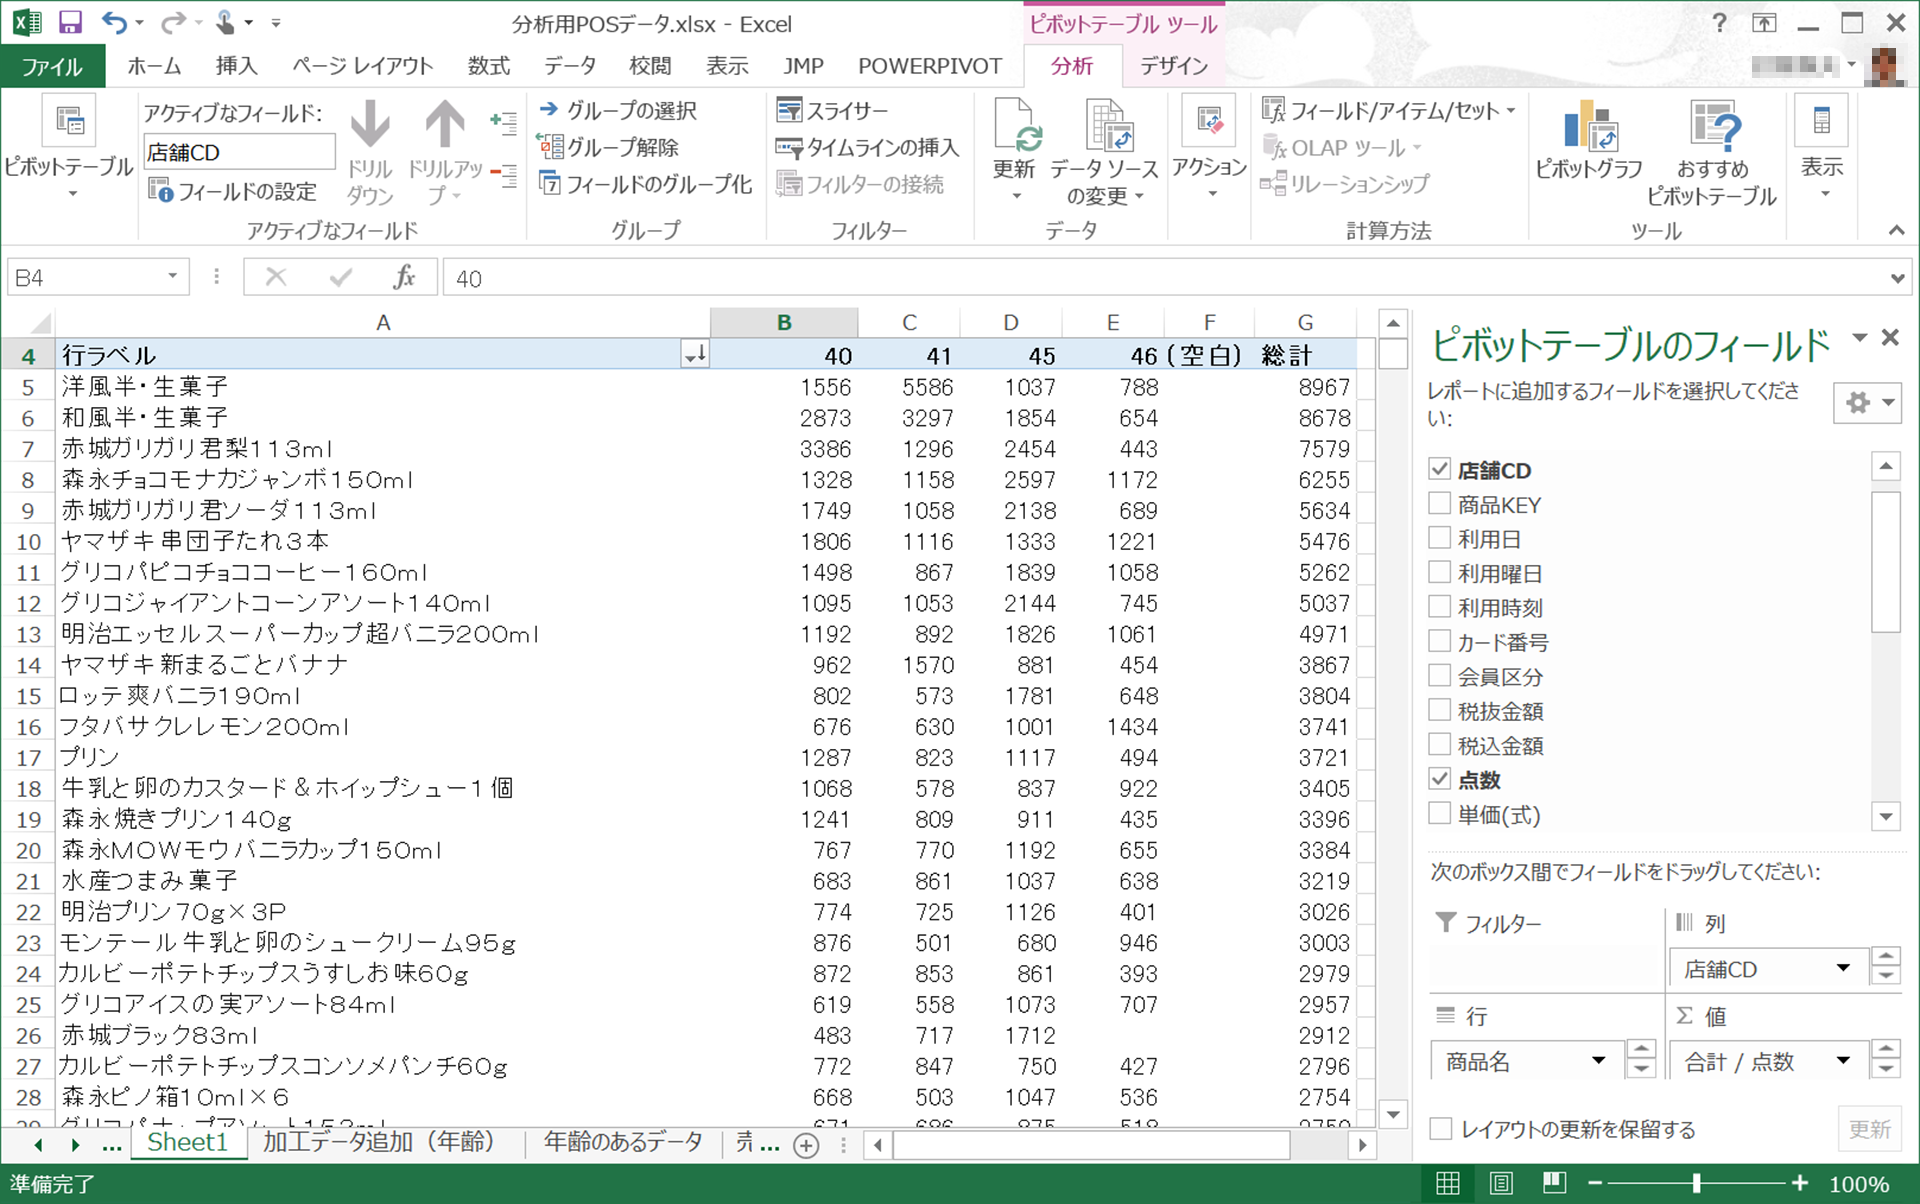Screen dimensions: 1920x1204
Task: Click the 更新 button in fields pane
Action: [x=1869, y=1129]
